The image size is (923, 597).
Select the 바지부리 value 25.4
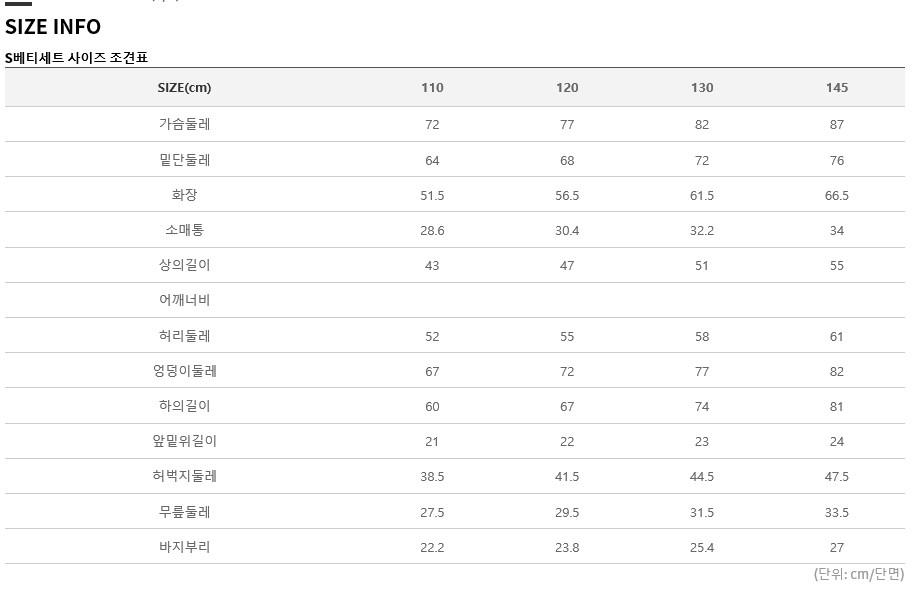702,548
